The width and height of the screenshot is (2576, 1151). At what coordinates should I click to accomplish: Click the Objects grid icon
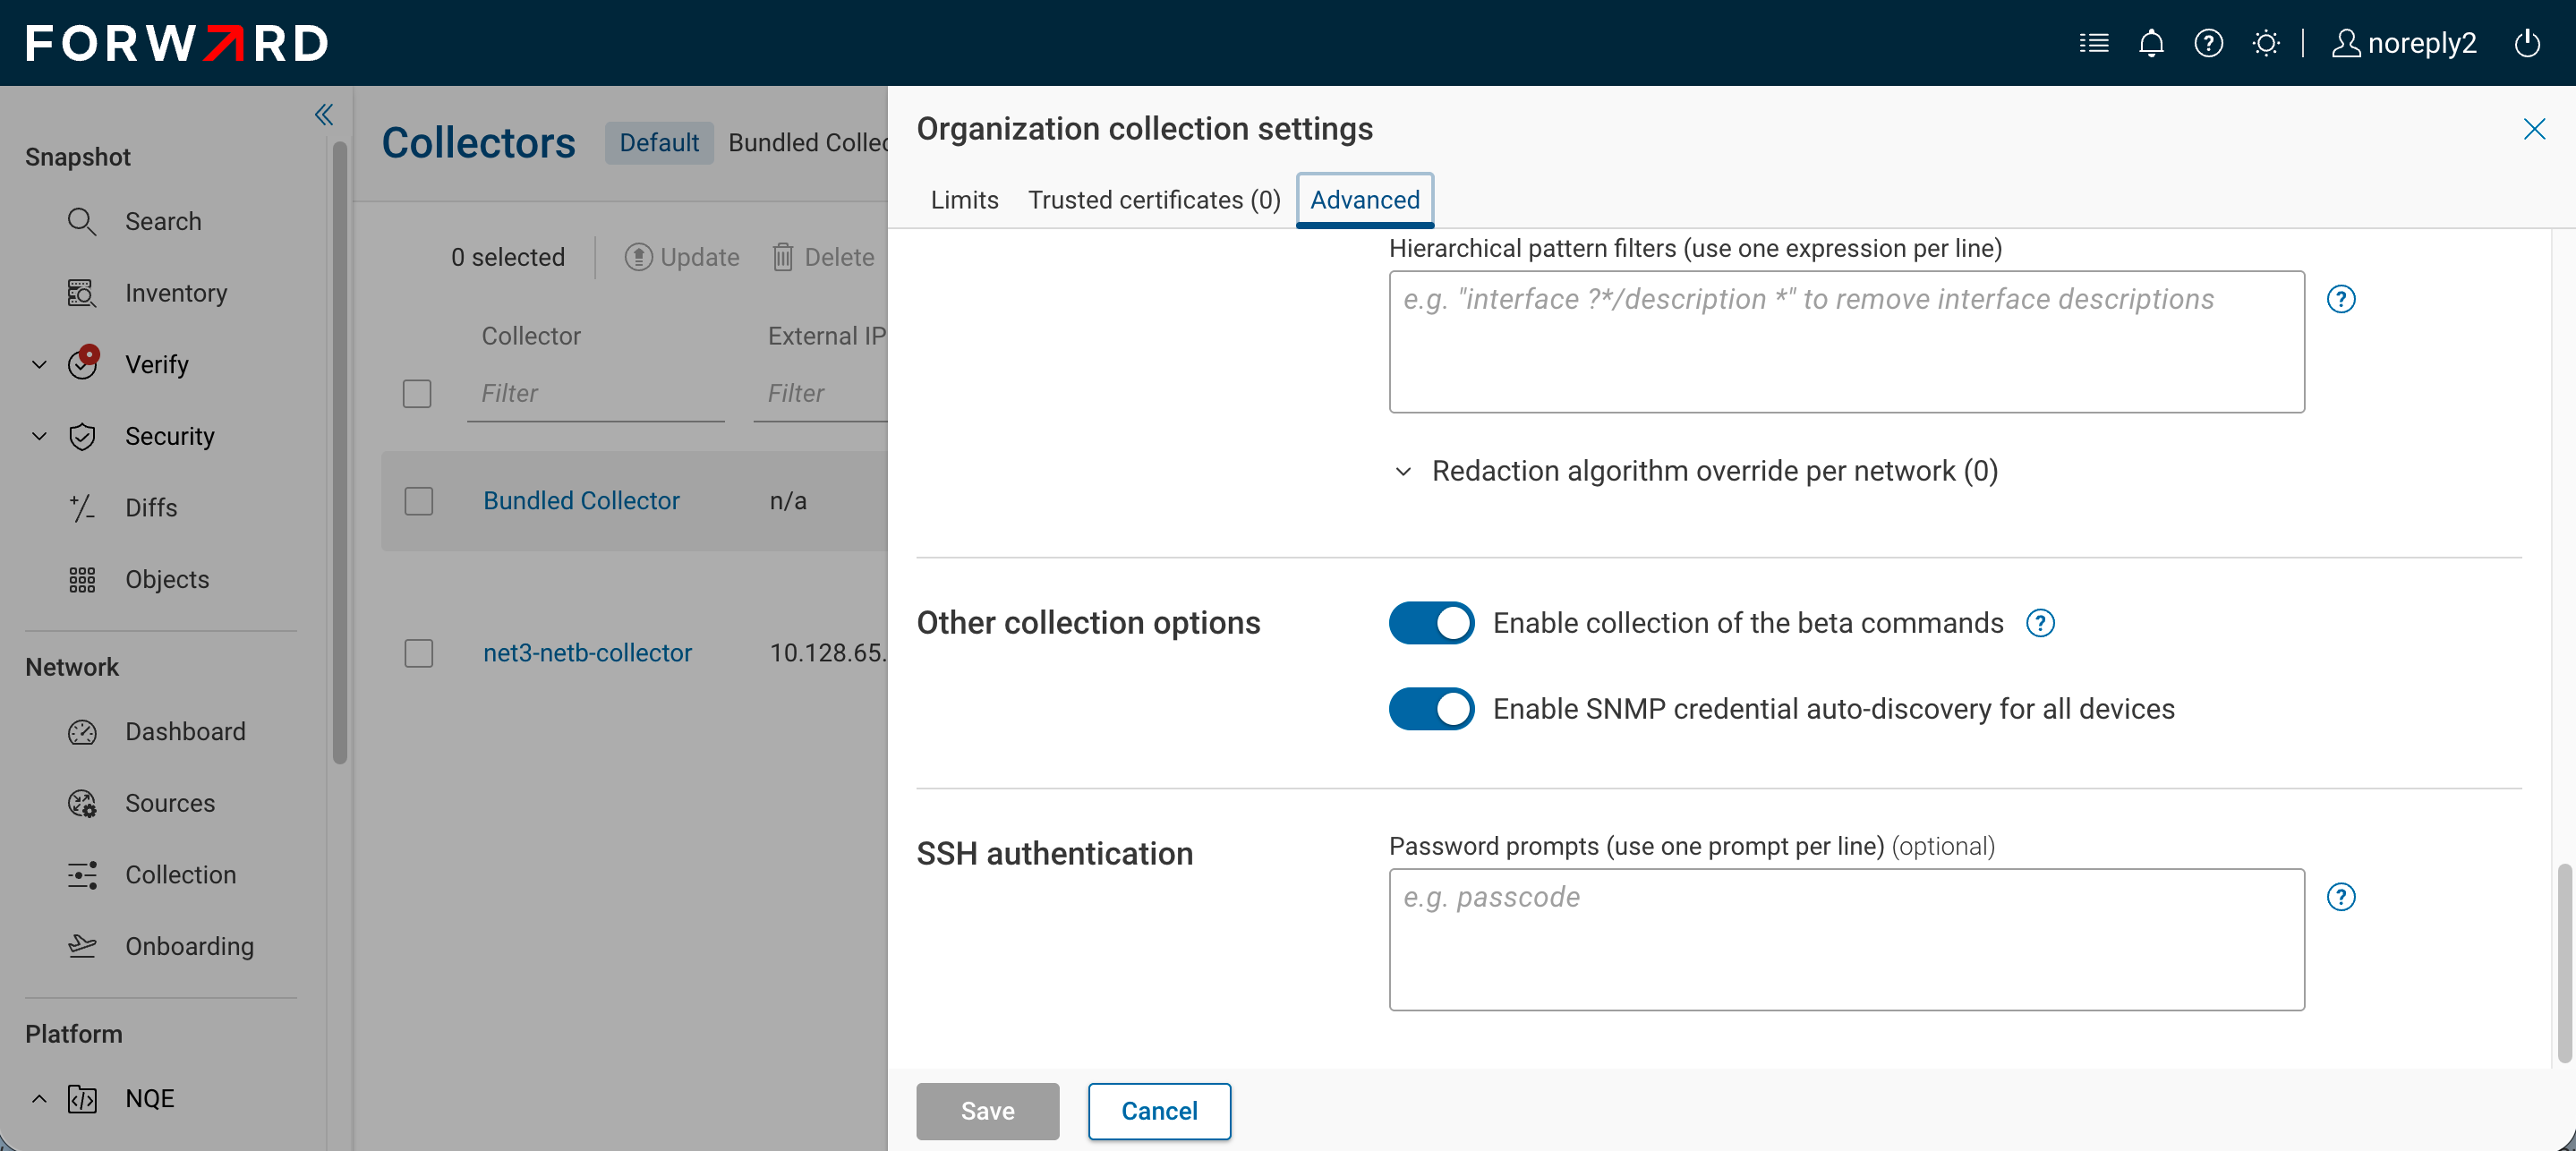[82, 580]
